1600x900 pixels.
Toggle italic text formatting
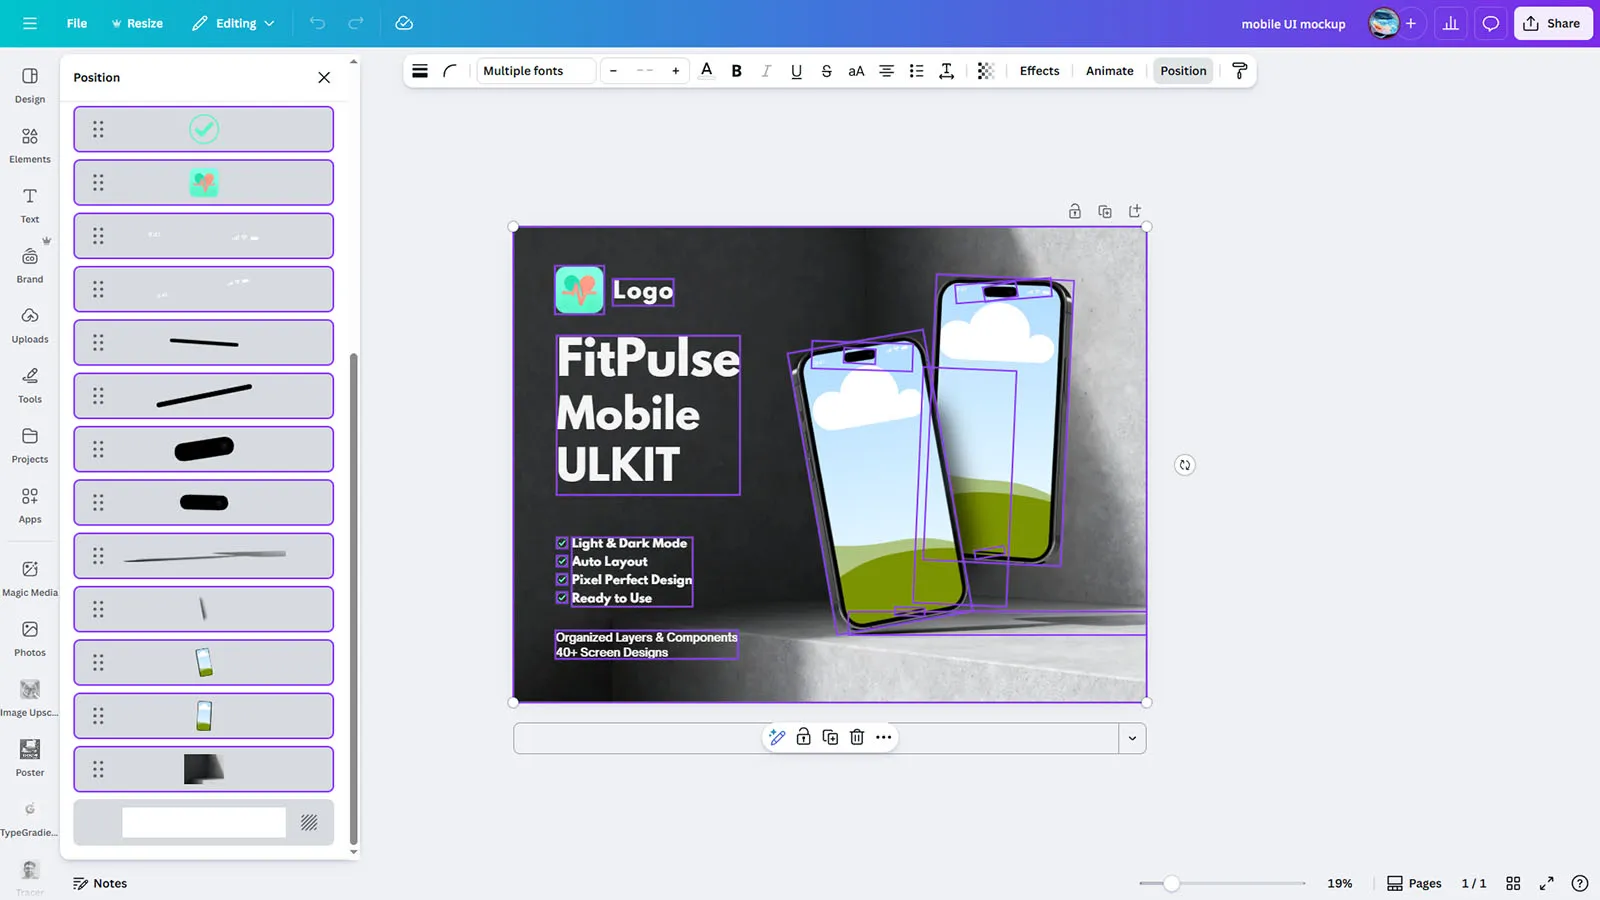point(766,71)
